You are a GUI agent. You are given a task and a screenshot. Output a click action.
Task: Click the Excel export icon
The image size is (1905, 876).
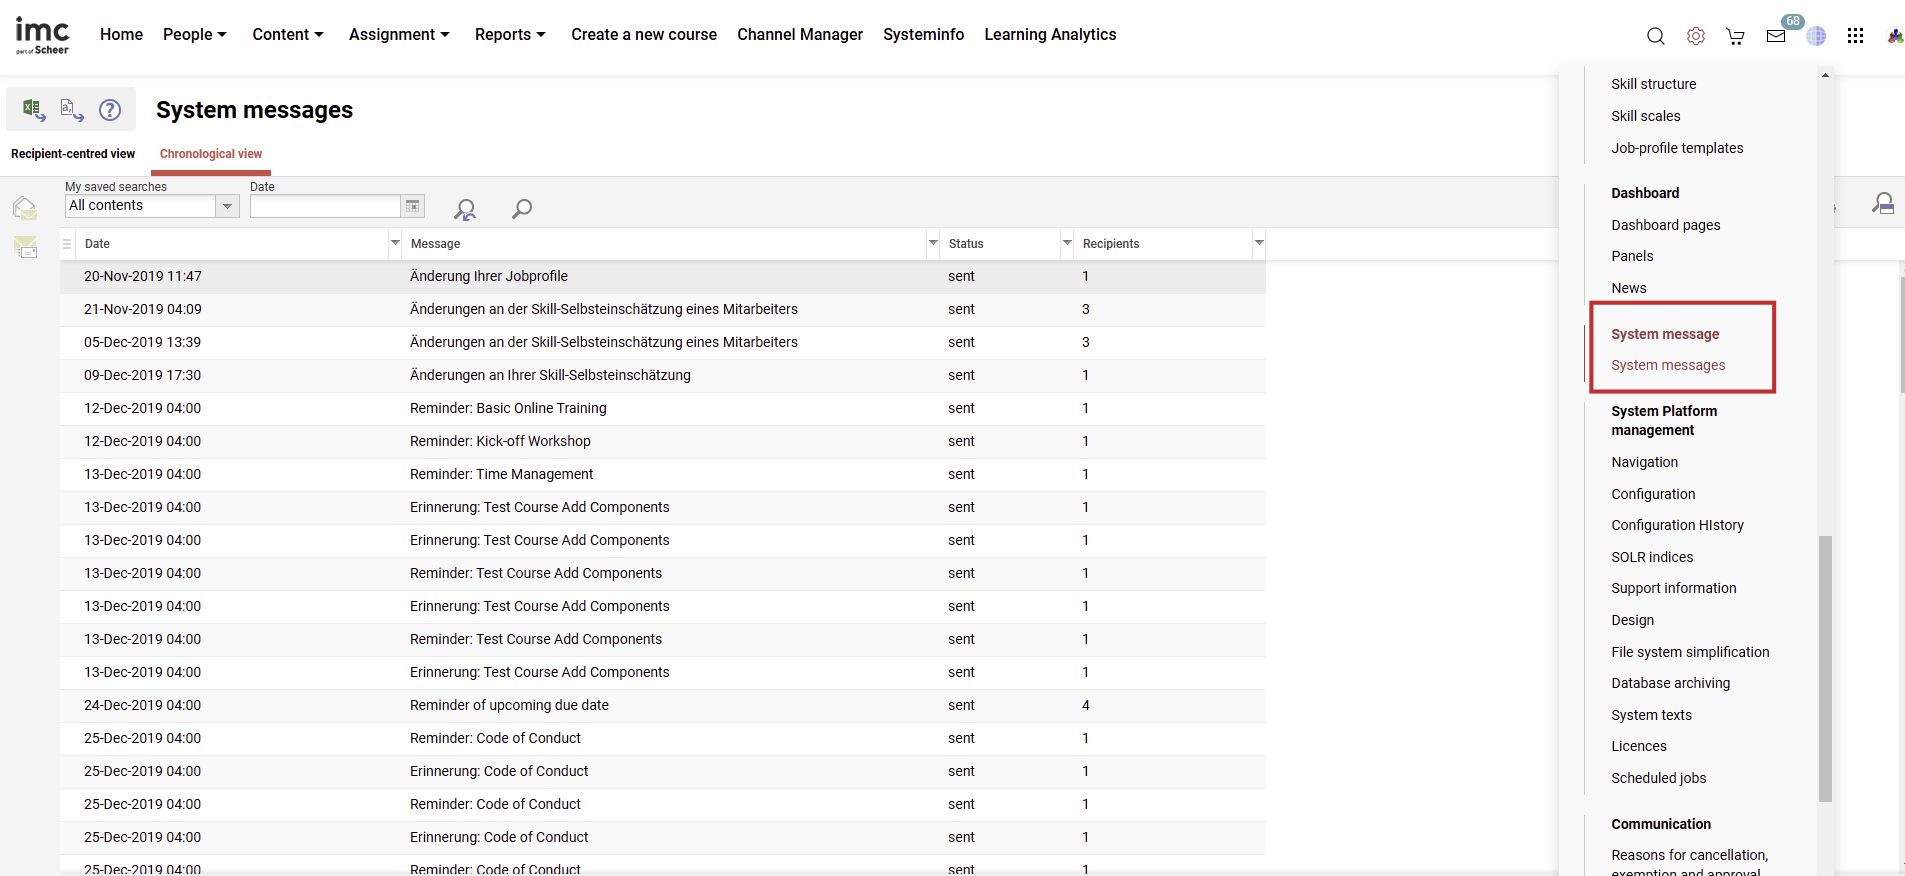coord(34,109)
